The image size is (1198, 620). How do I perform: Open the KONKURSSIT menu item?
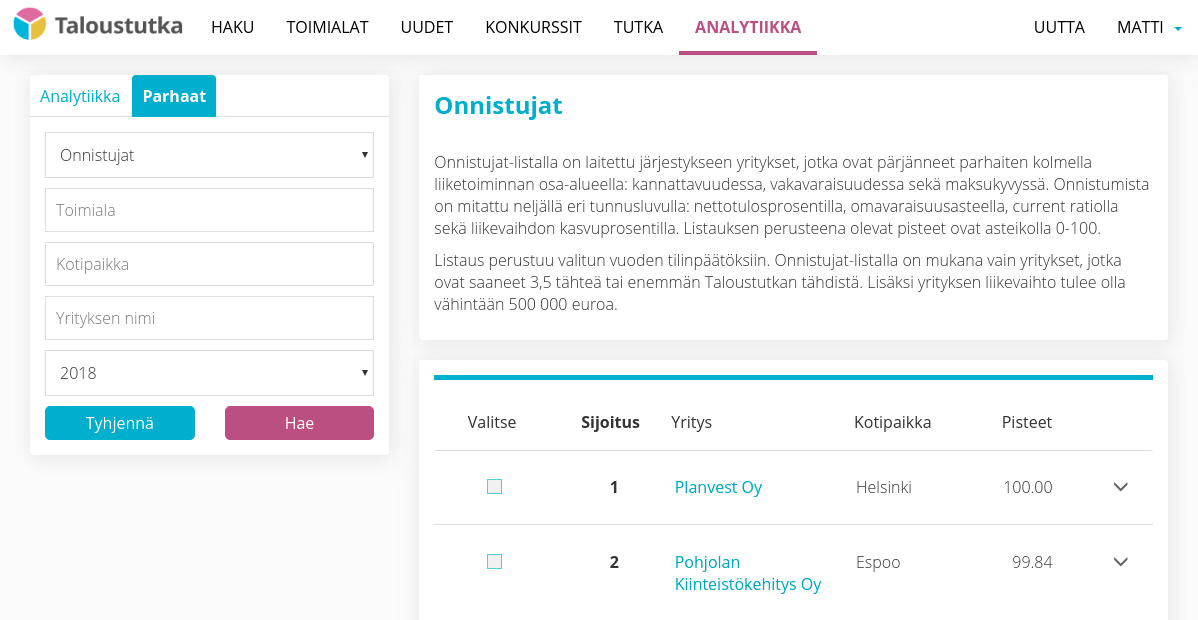coord(533,27)
